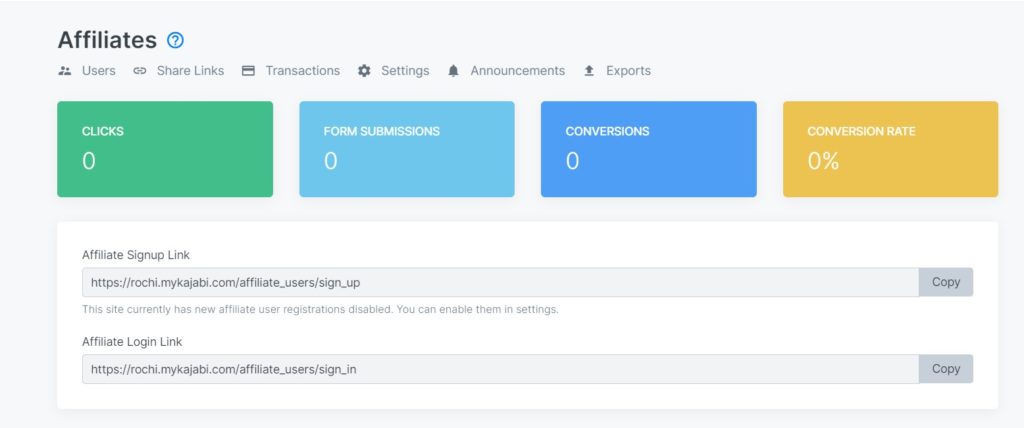Viewport: 1024px width, 428px height.
Task: Click the Users people icon
Action: tap(65, 71)
